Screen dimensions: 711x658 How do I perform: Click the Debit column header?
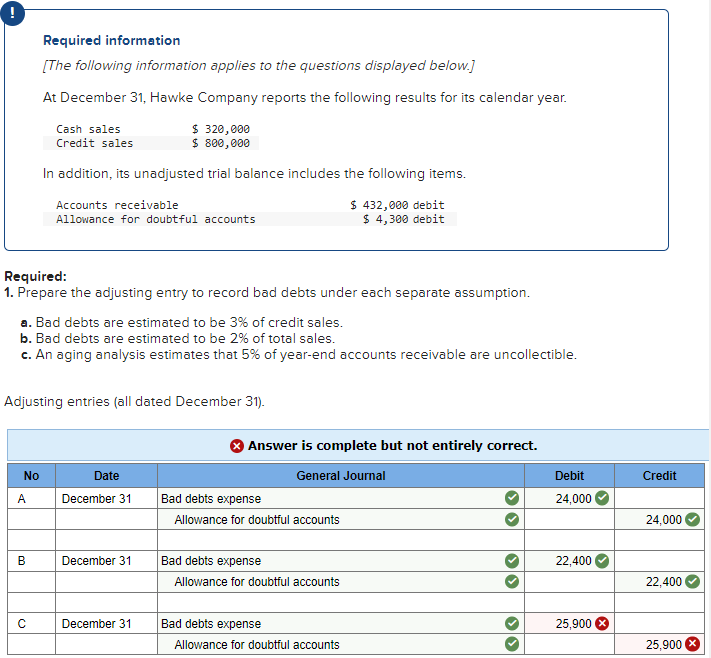coord(570,476)
